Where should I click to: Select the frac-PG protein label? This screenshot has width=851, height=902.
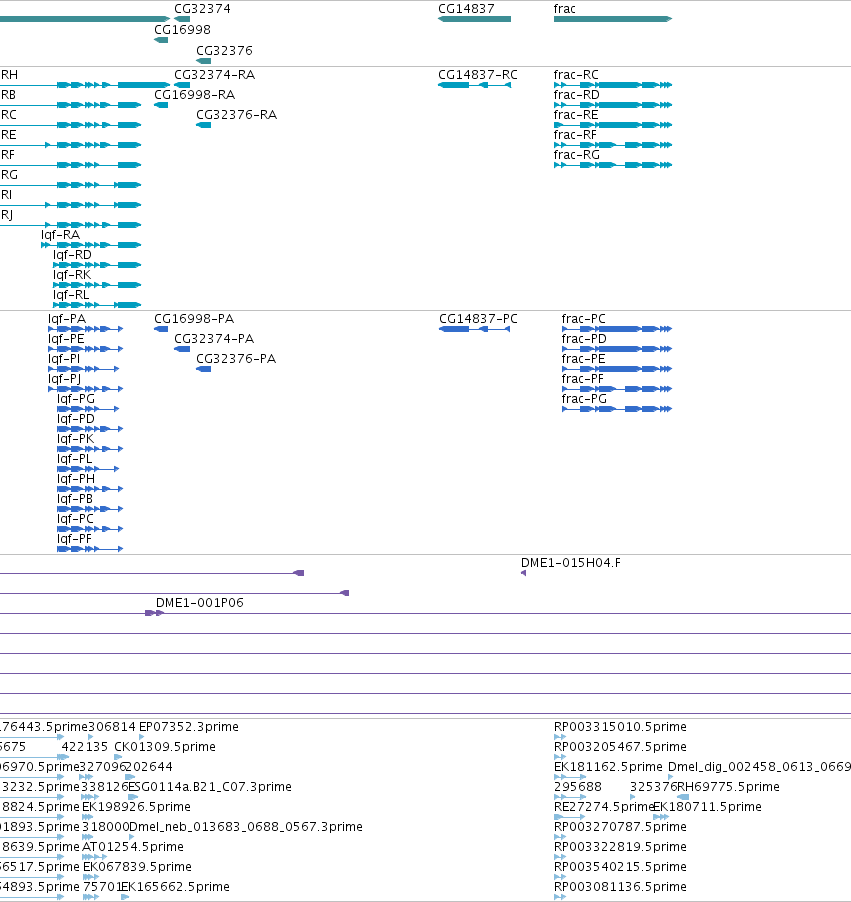coord(584,399)
